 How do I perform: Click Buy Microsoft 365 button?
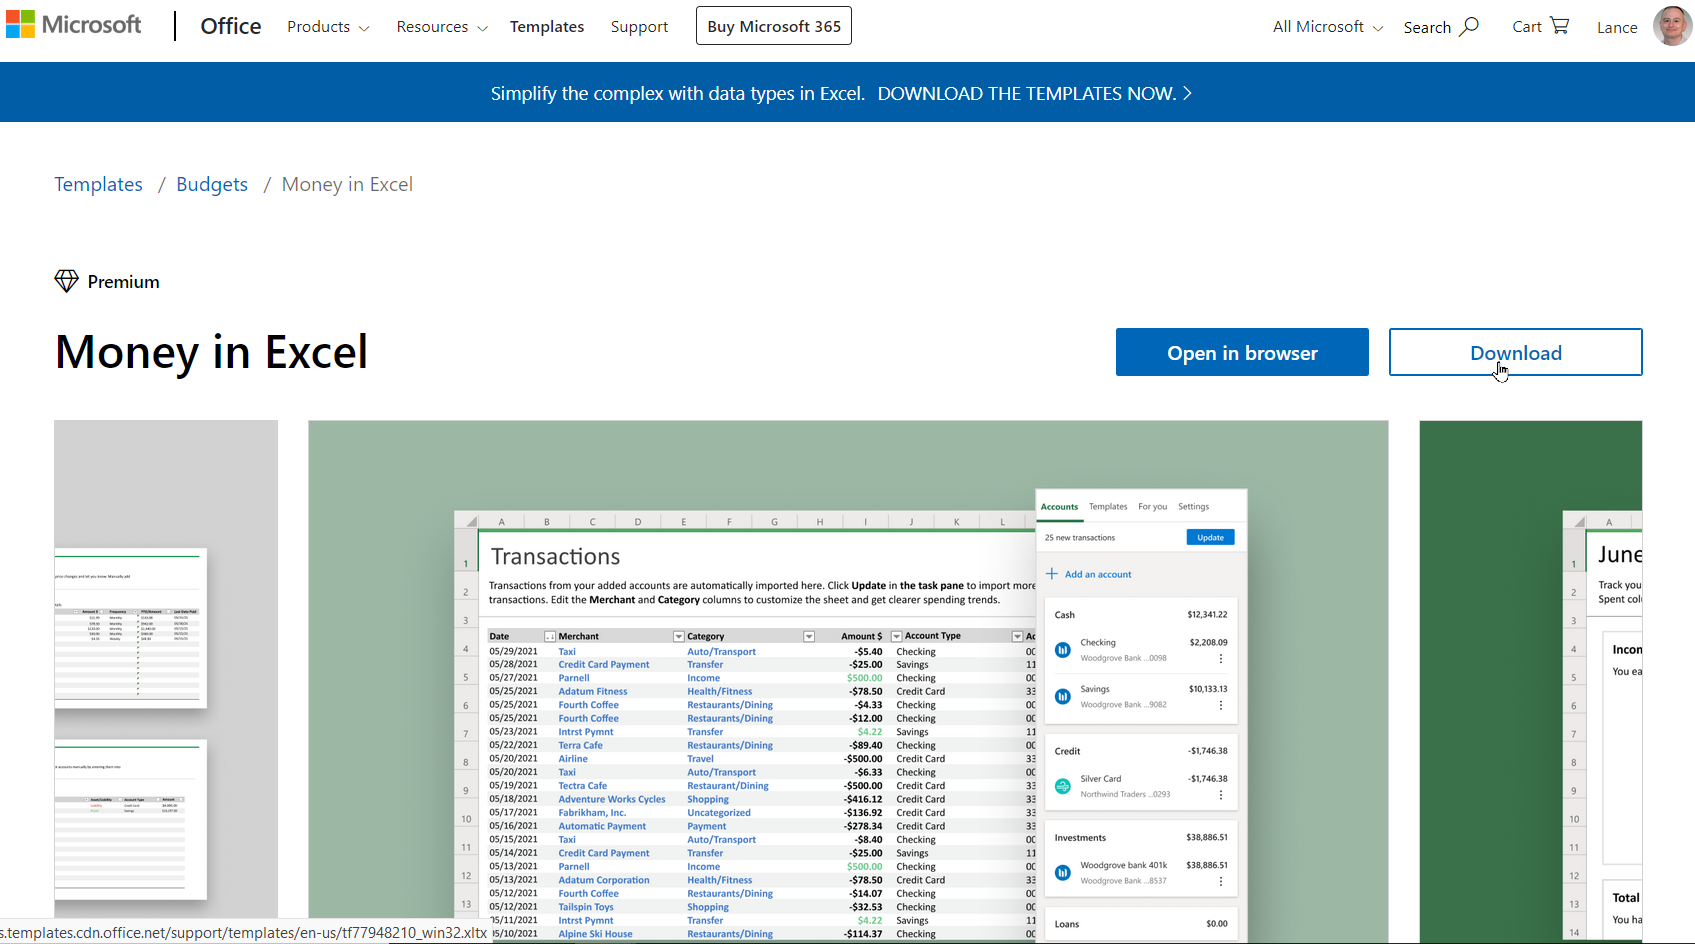(774, 26)
